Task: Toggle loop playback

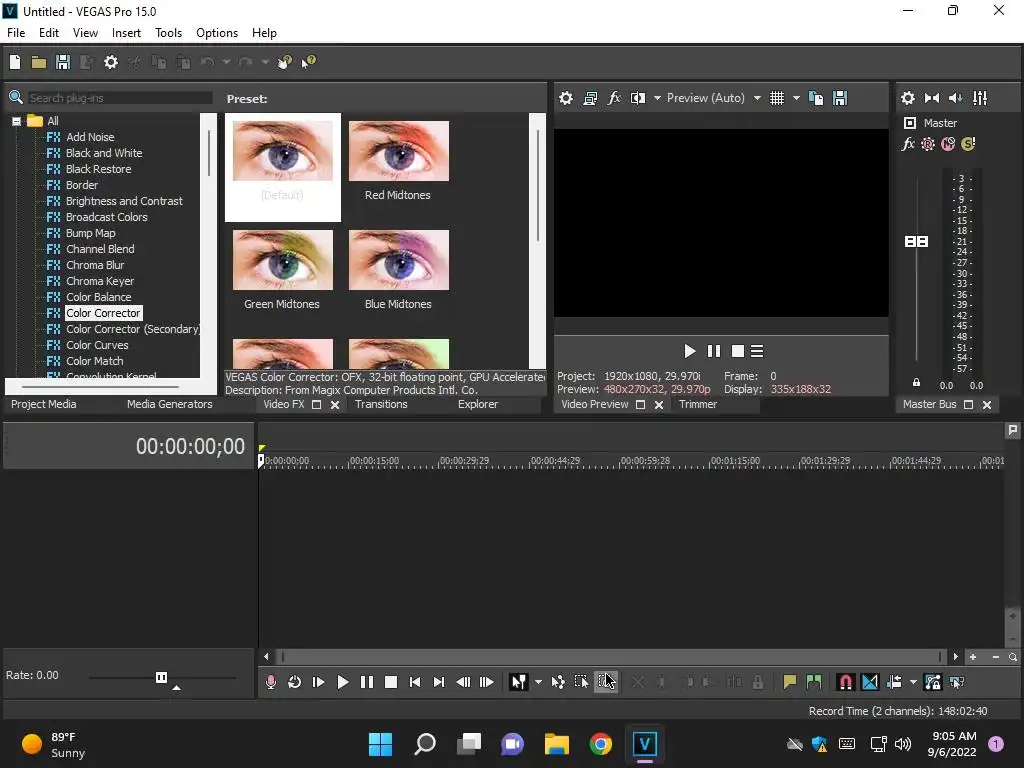Action: coord(295,682)
